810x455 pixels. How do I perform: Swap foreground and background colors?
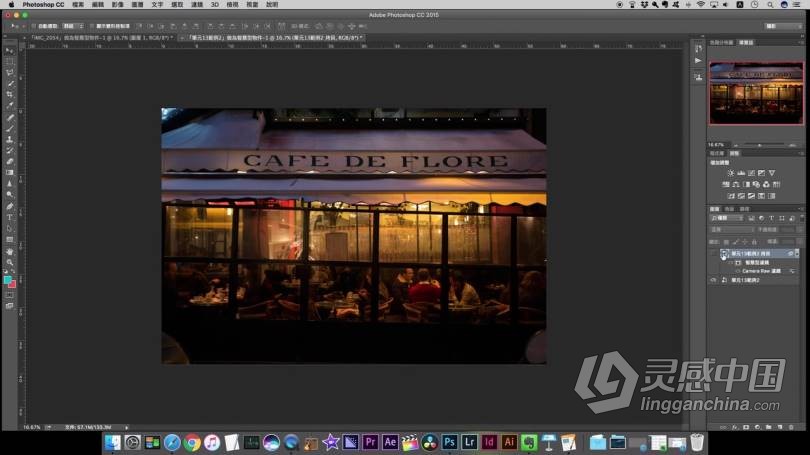[x=13, y=273]
